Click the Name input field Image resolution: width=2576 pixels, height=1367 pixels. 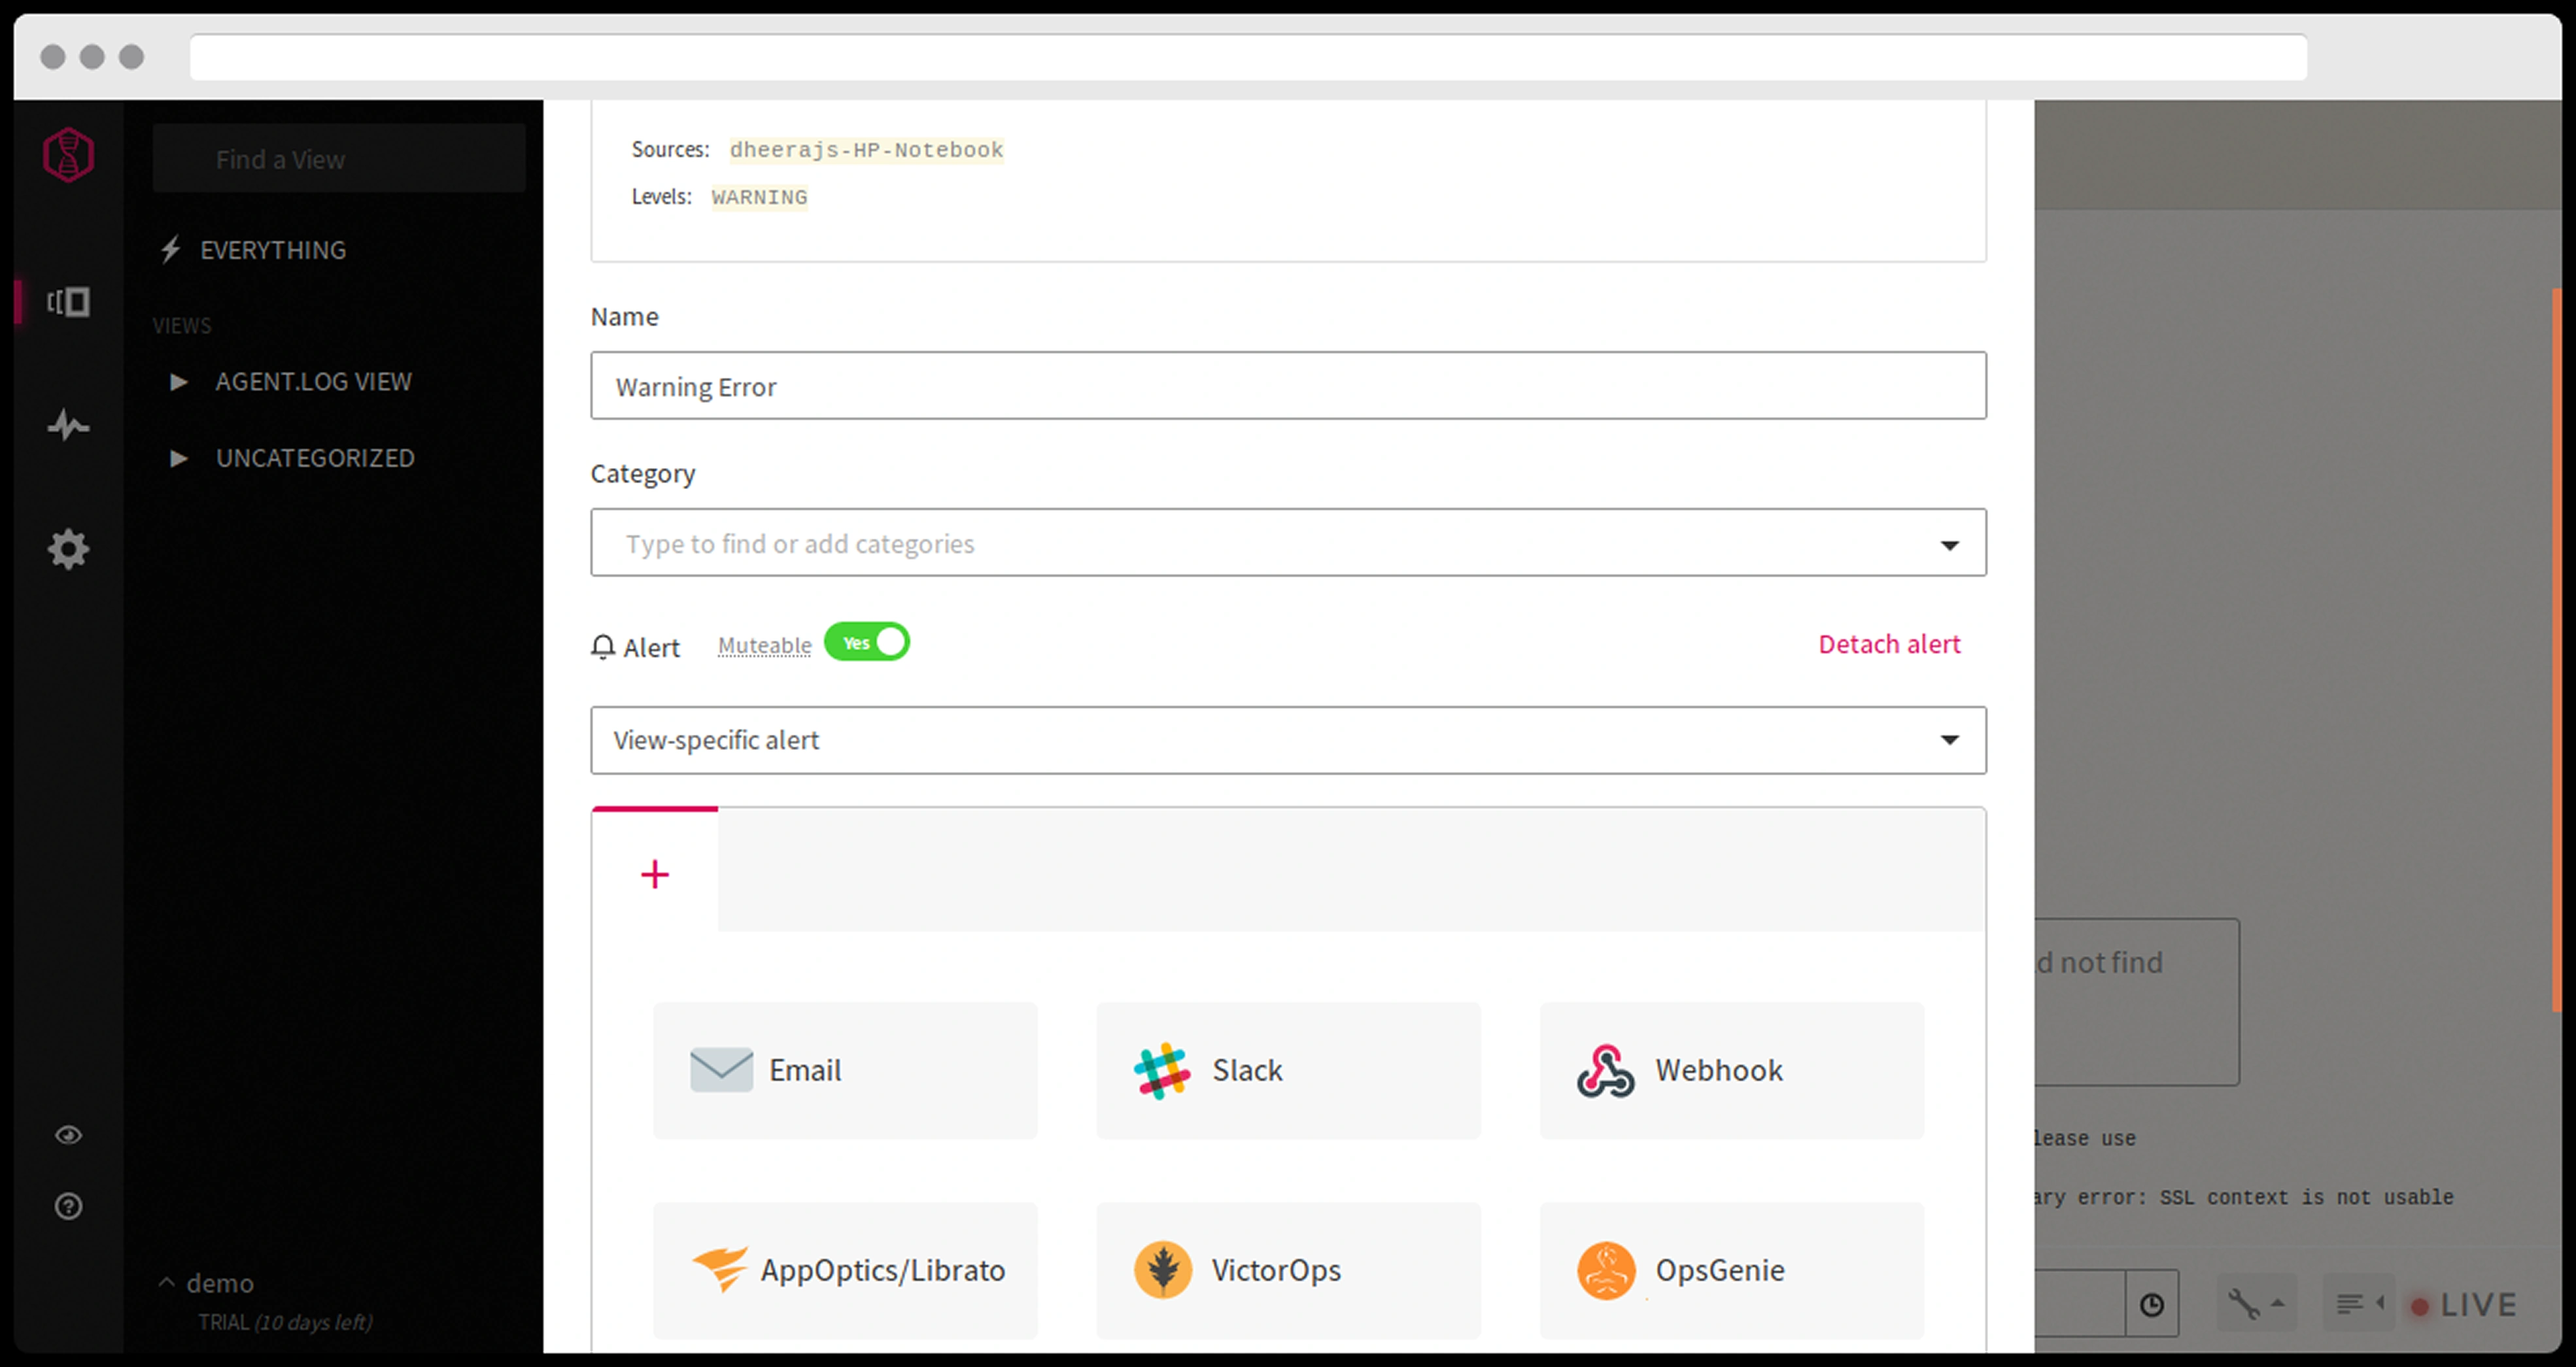click(1287, 386)
